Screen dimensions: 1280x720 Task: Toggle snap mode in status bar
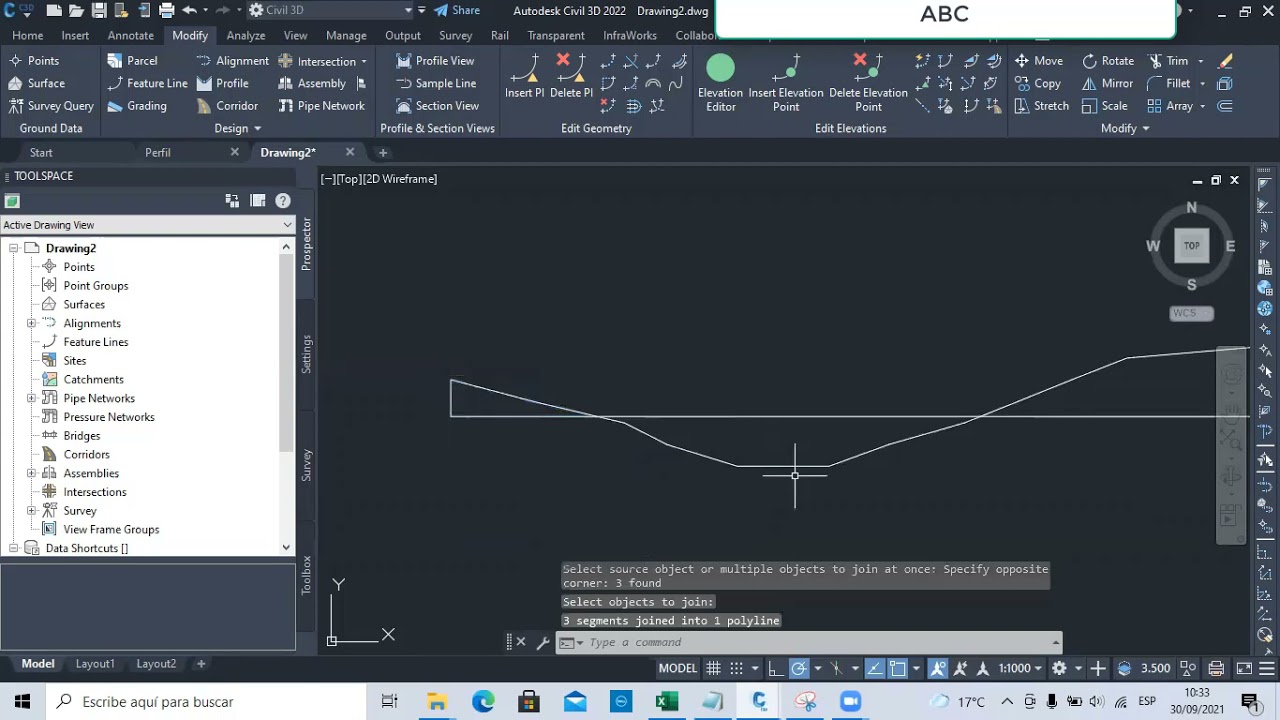pyautogui.click(x=736, y=668)
